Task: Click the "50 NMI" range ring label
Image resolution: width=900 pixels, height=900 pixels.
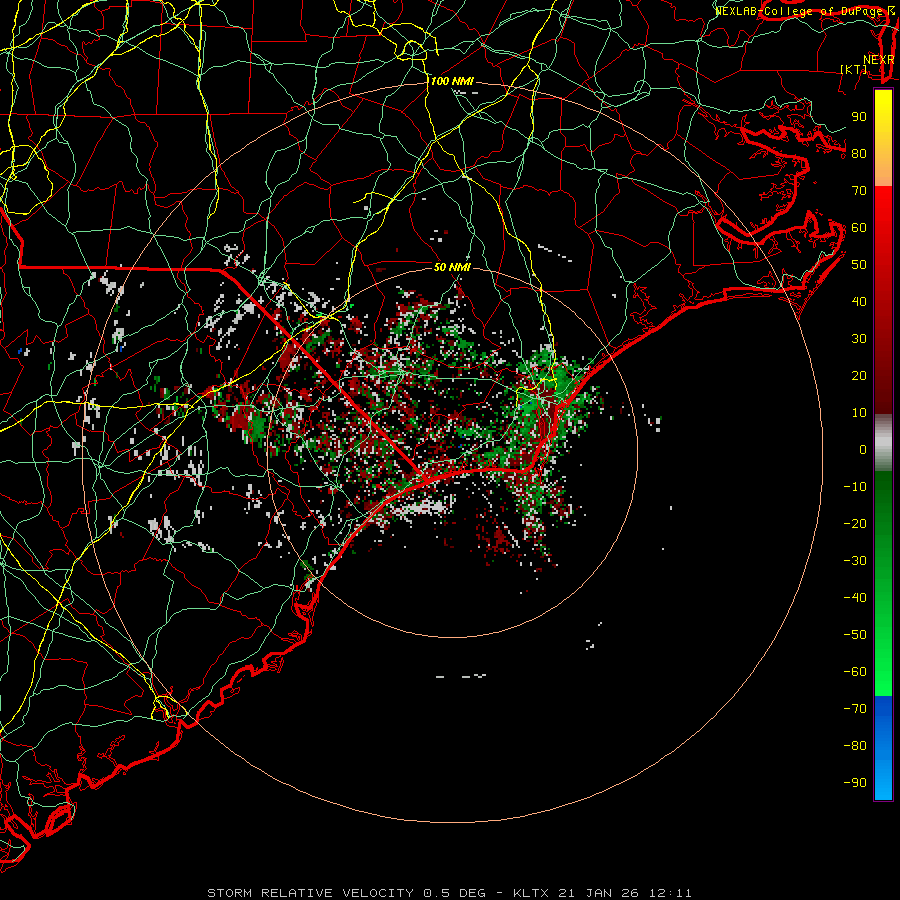Action: pos(452,267)
